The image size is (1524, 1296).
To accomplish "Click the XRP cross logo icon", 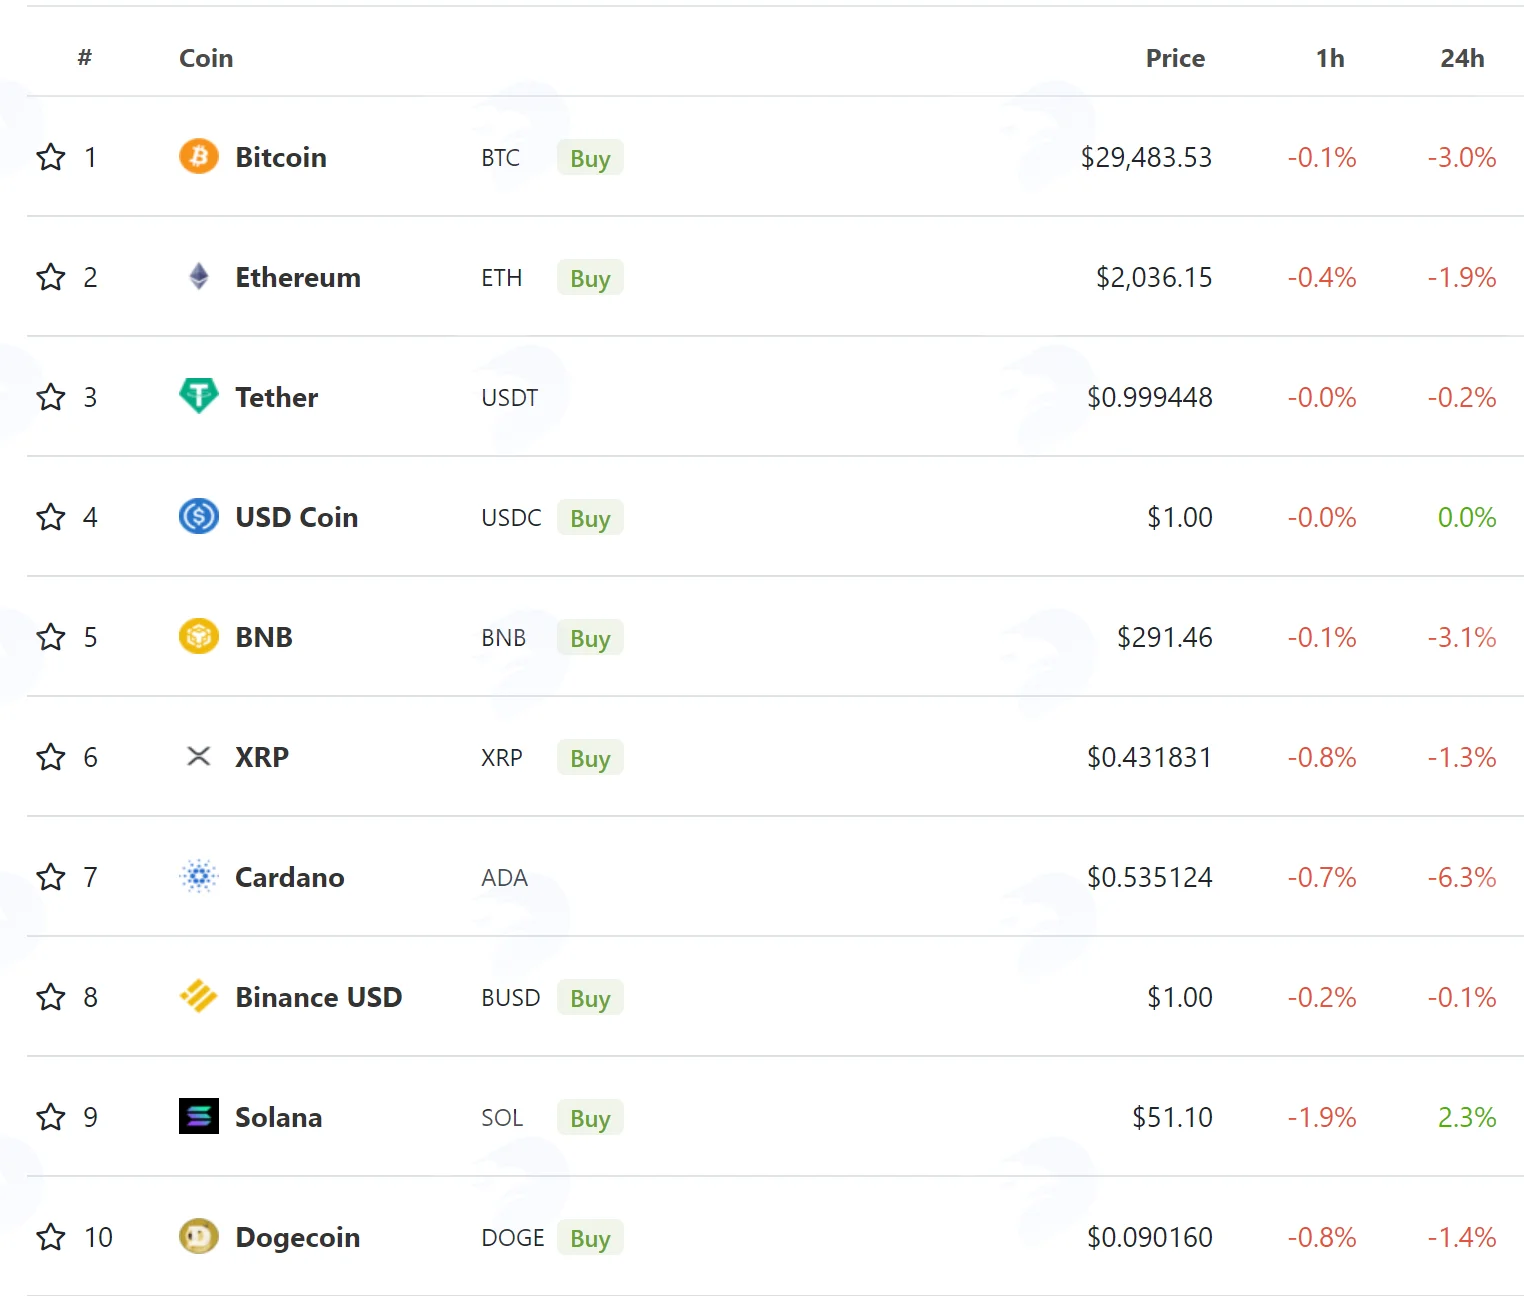I will [x=199, y=756].
